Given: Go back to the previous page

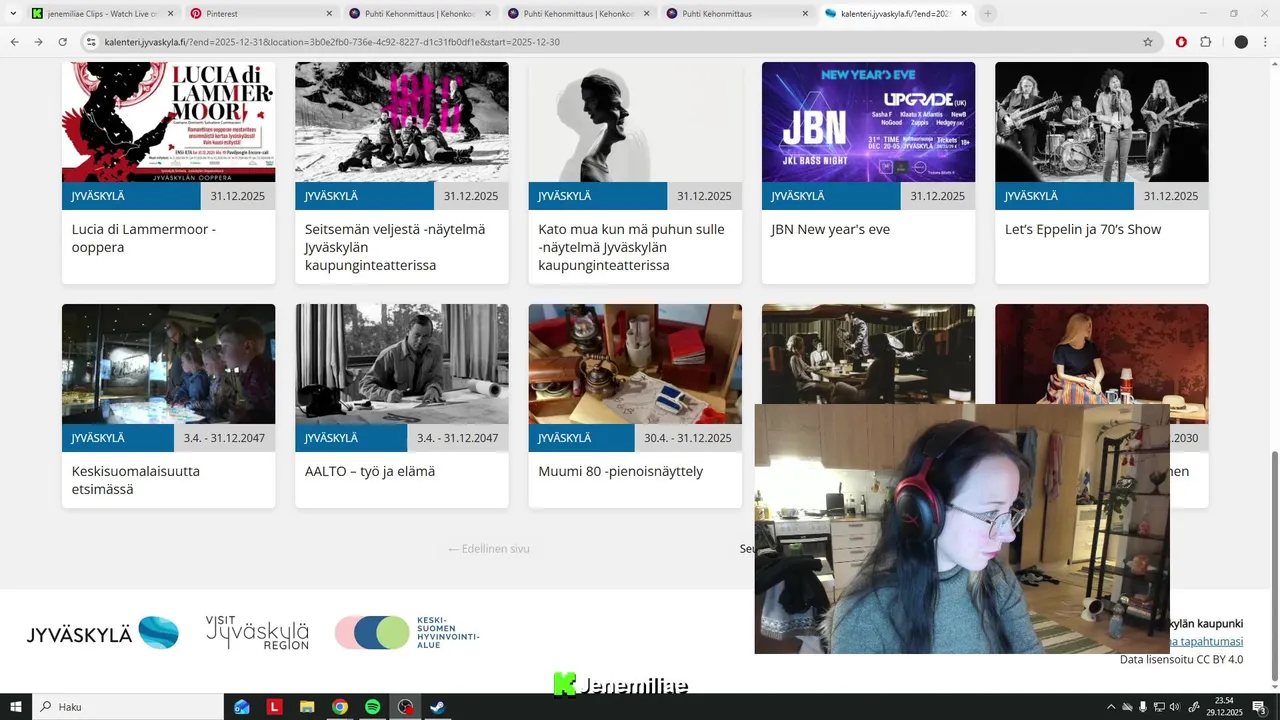Looking at the screenshot, I should [14, 42].
